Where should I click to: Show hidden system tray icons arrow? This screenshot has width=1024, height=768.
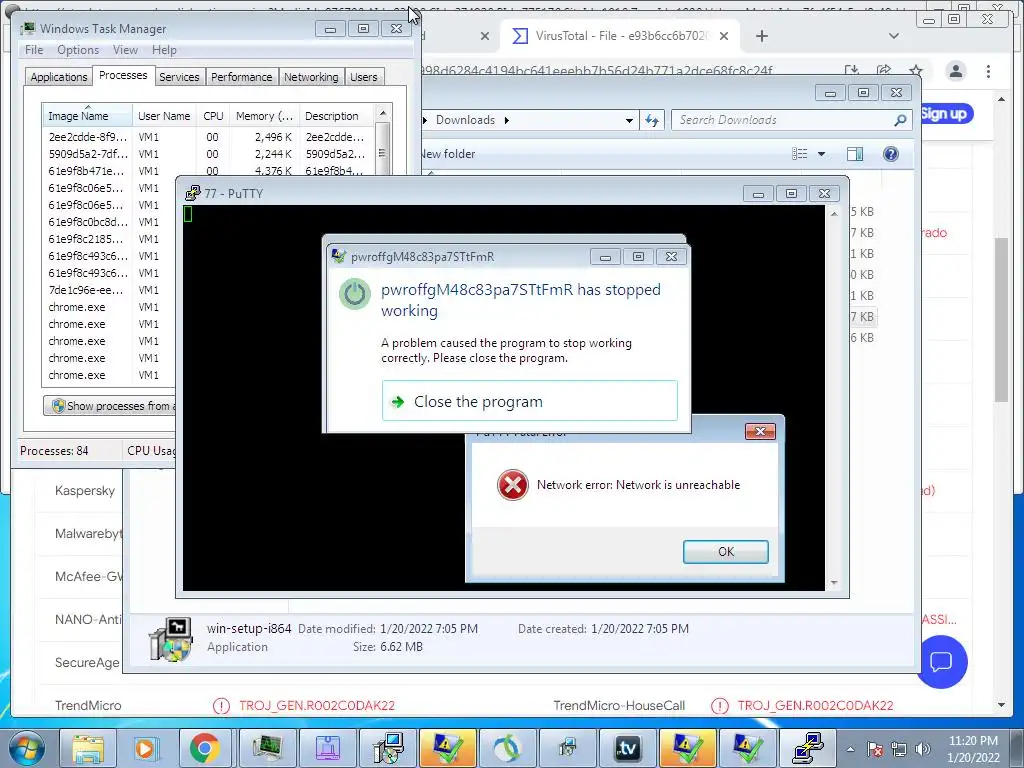tap(850, 749)
